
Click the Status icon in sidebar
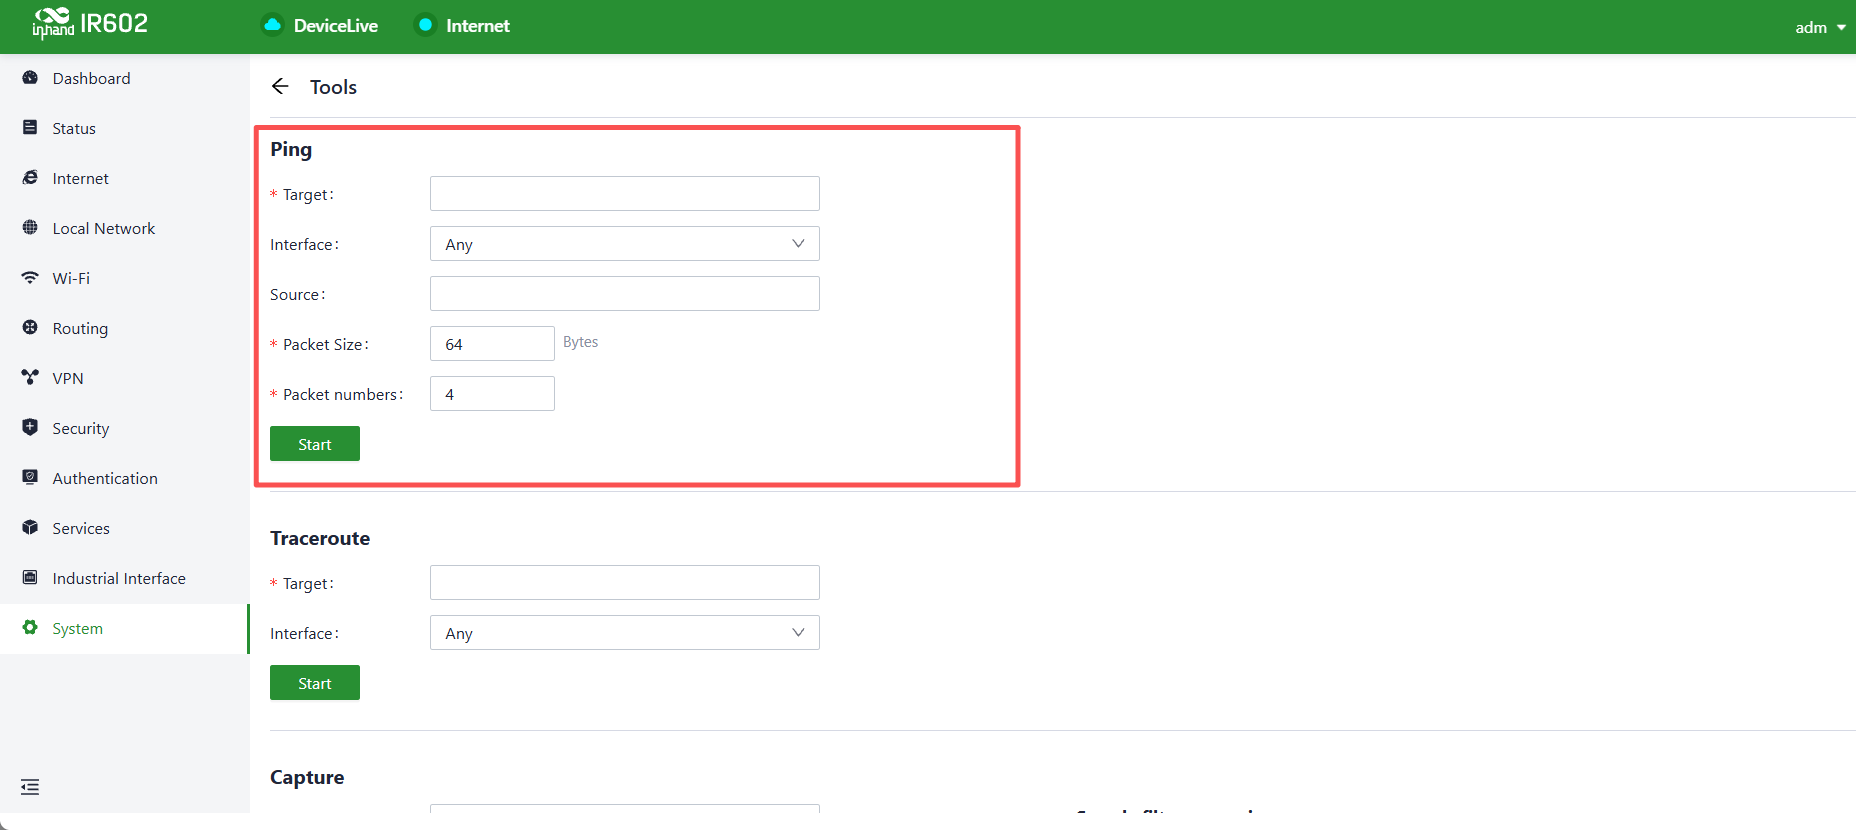30,128
